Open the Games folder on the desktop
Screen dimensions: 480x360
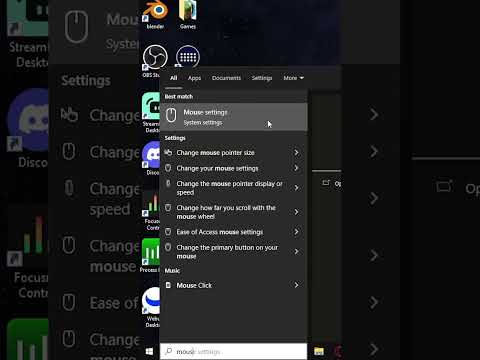click(x=188, y=12)
